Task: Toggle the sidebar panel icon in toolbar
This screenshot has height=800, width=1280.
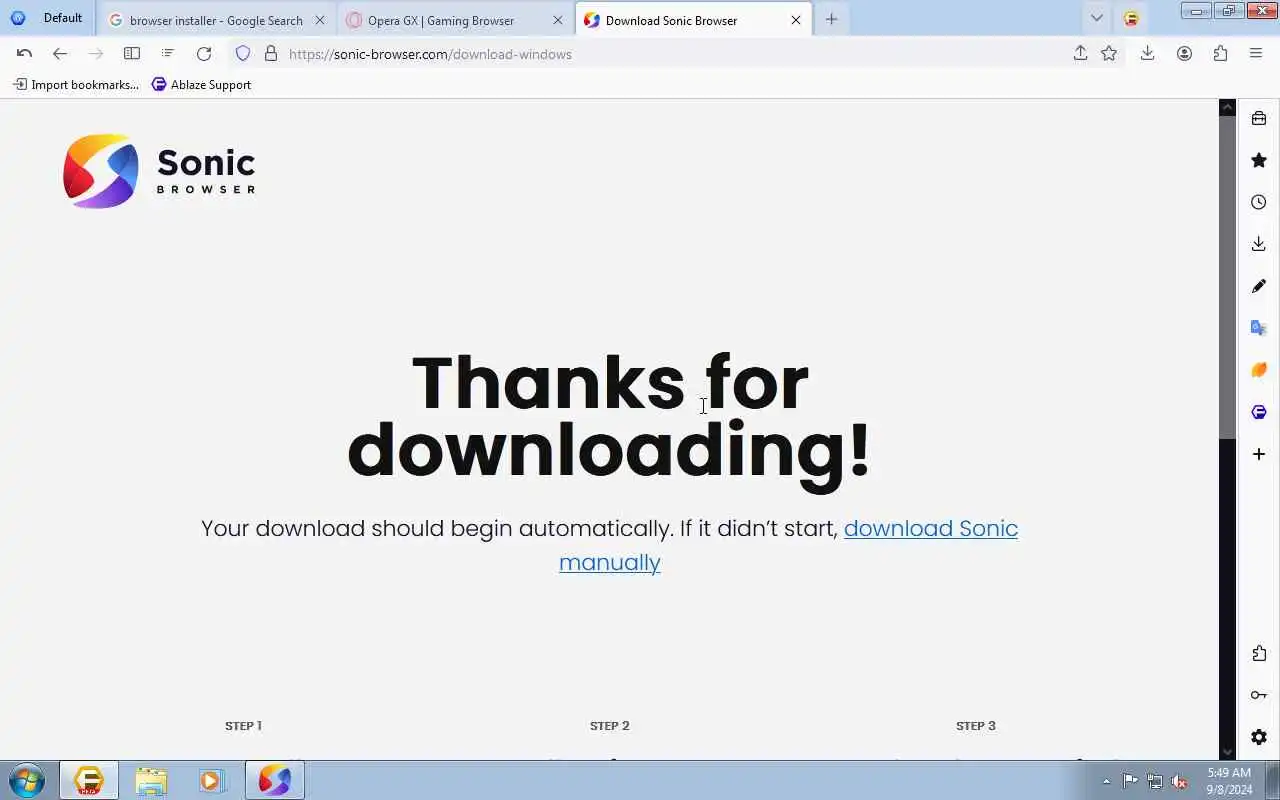Action: point(131,54)
